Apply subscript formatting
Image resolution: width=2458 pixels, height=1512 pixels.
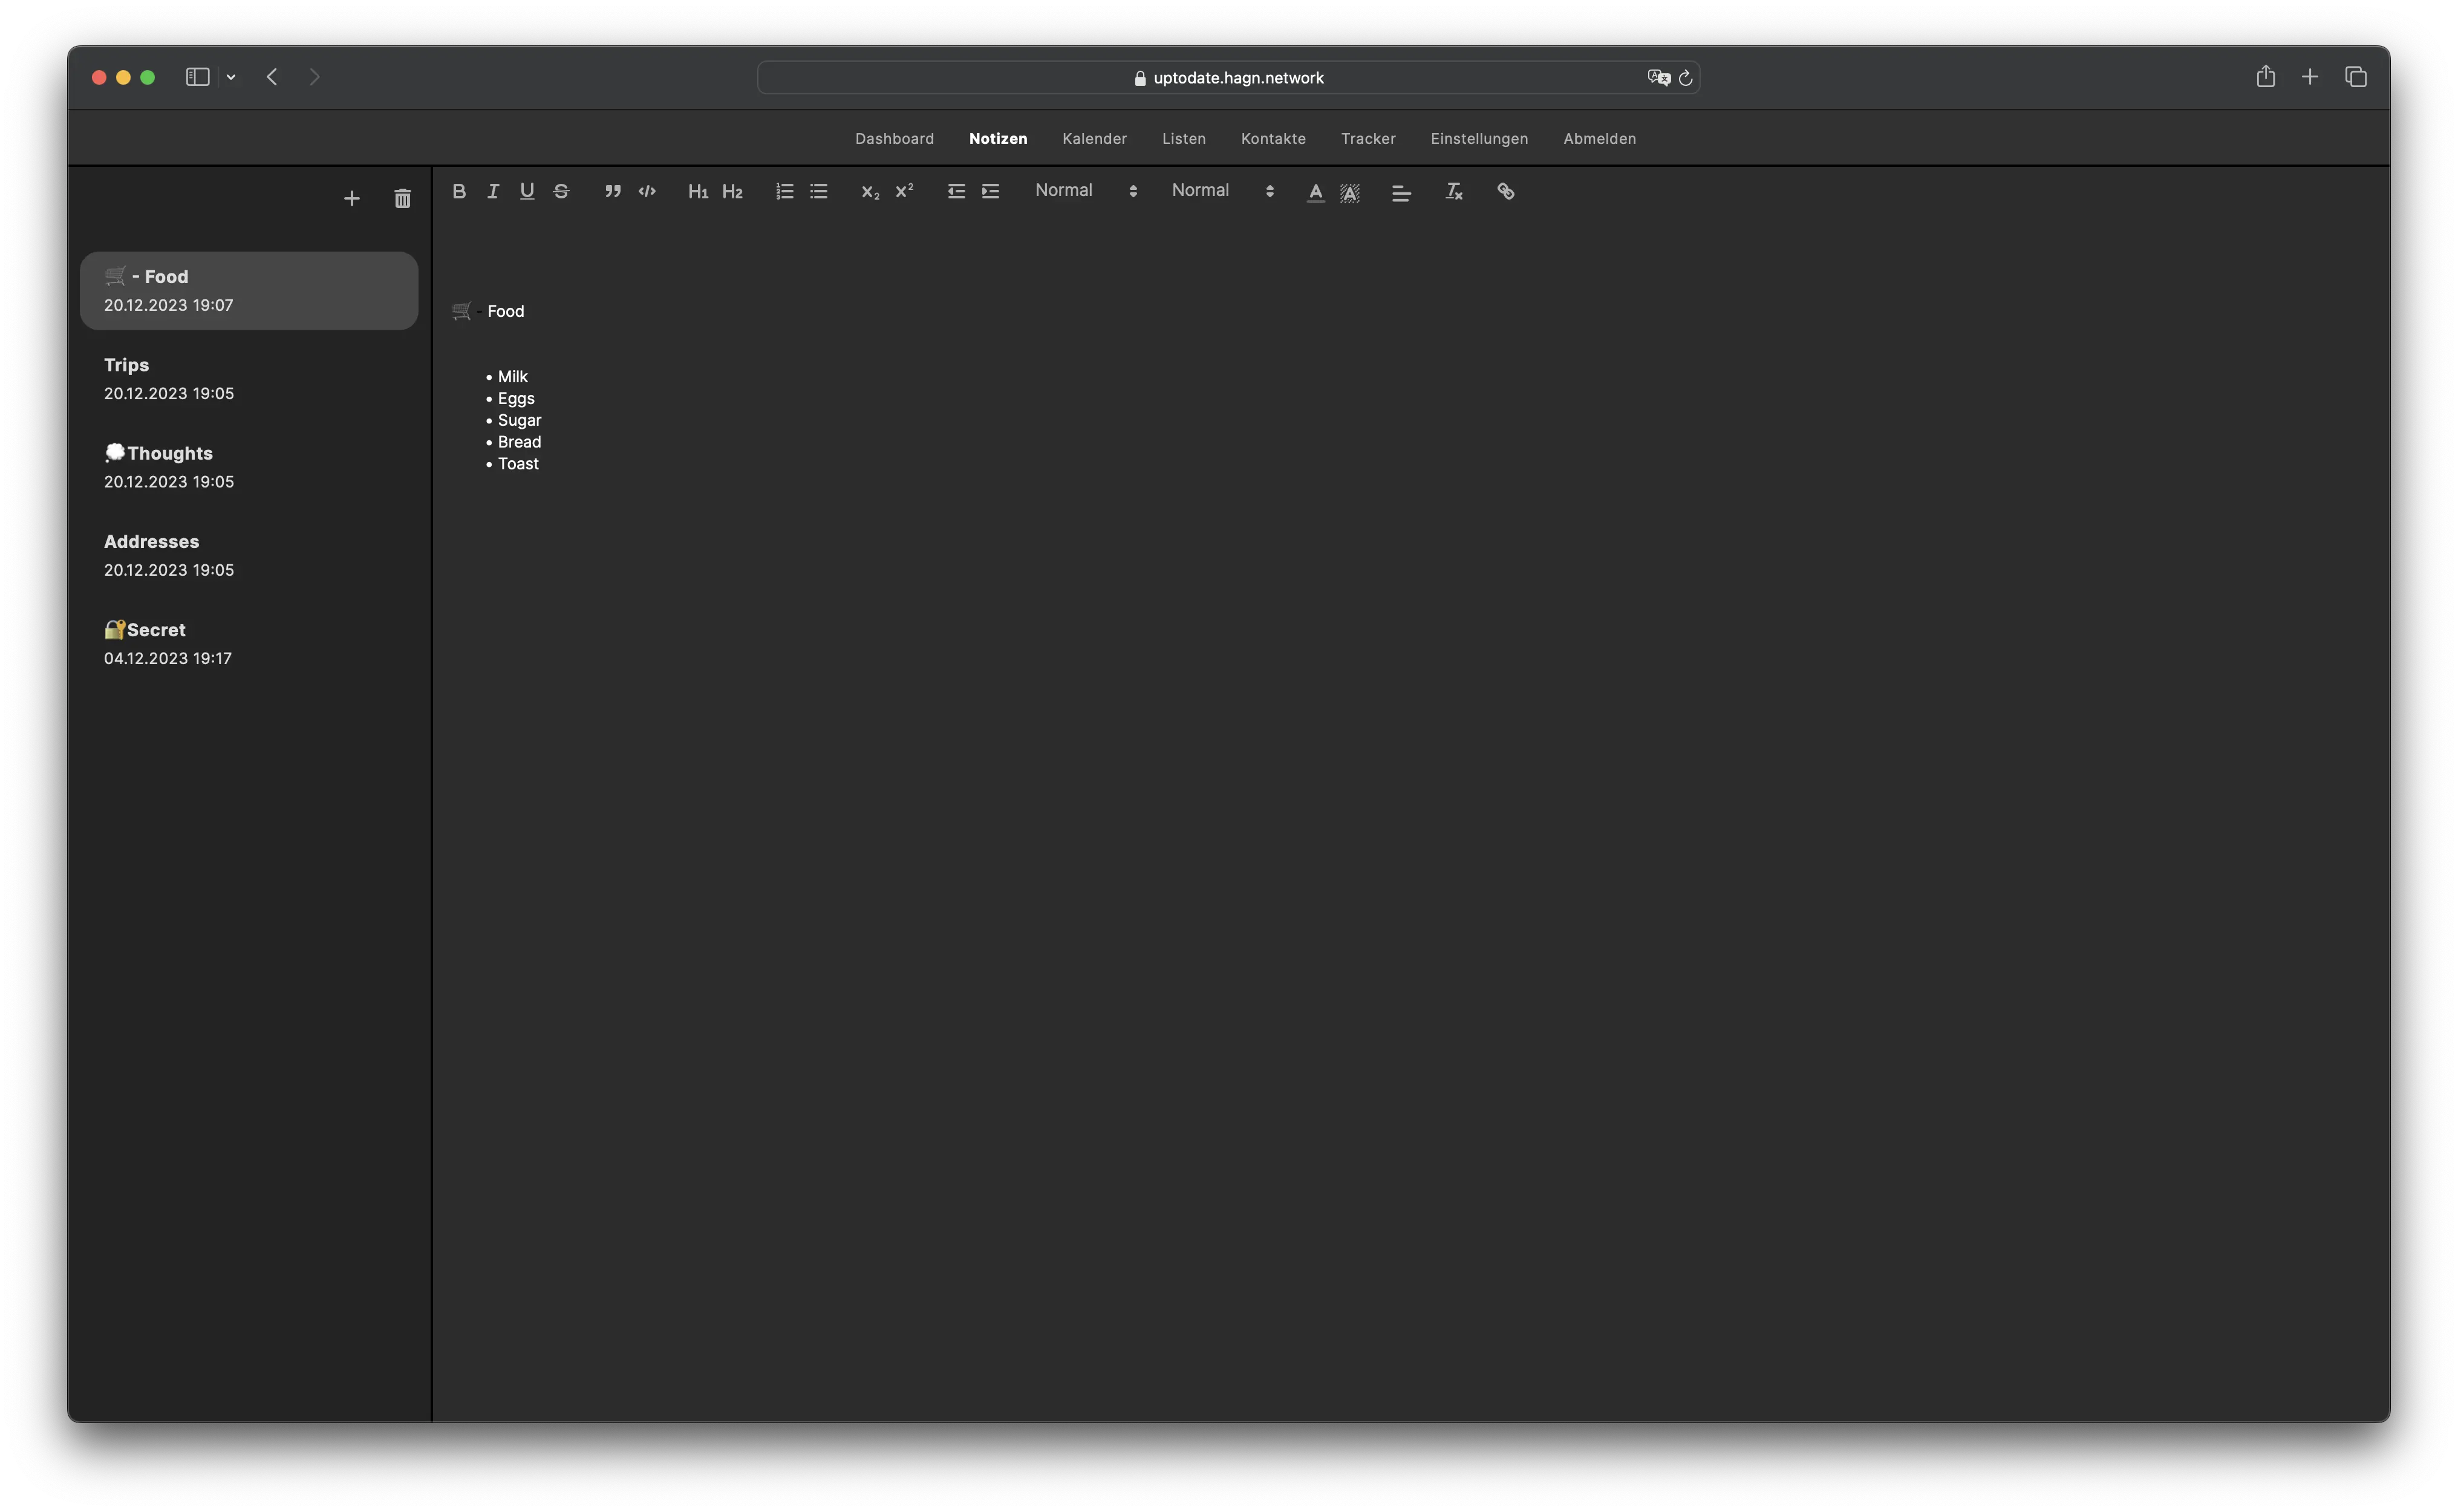click(870, 191)
